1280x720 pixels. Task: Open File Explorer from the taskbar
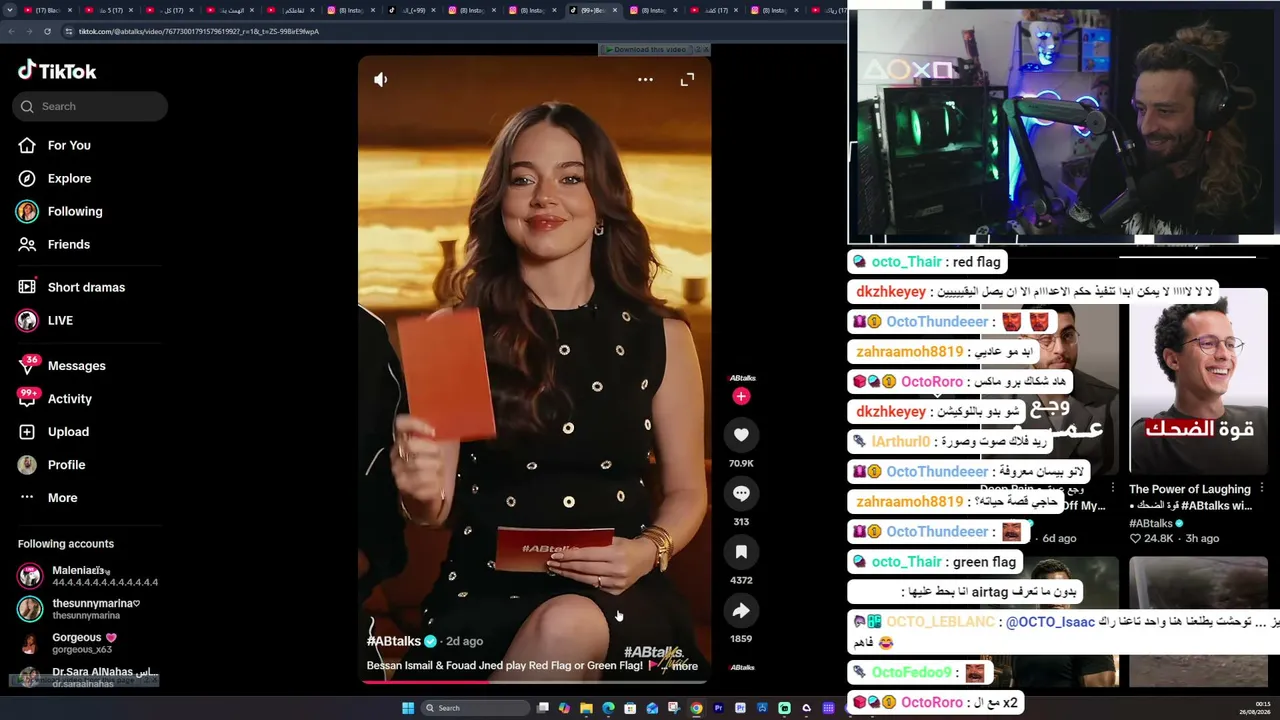click(586, 708)
